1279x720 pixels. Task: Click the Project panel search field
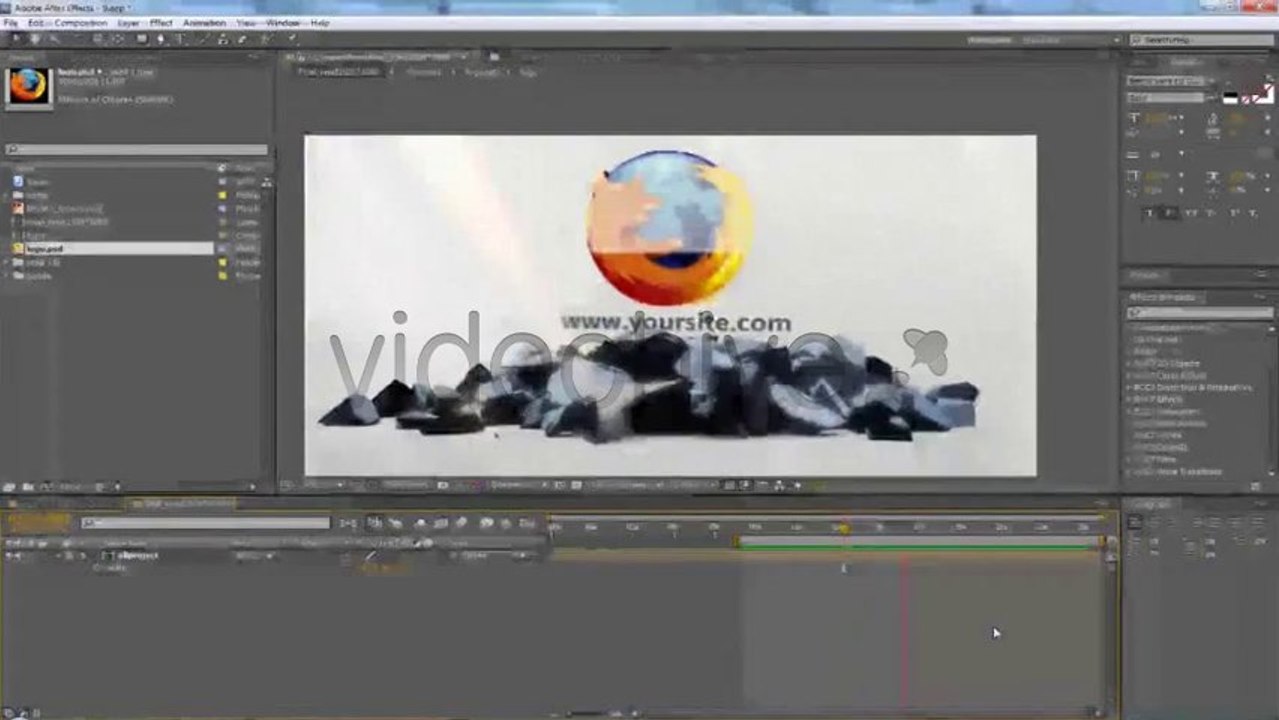coord(137,150)
